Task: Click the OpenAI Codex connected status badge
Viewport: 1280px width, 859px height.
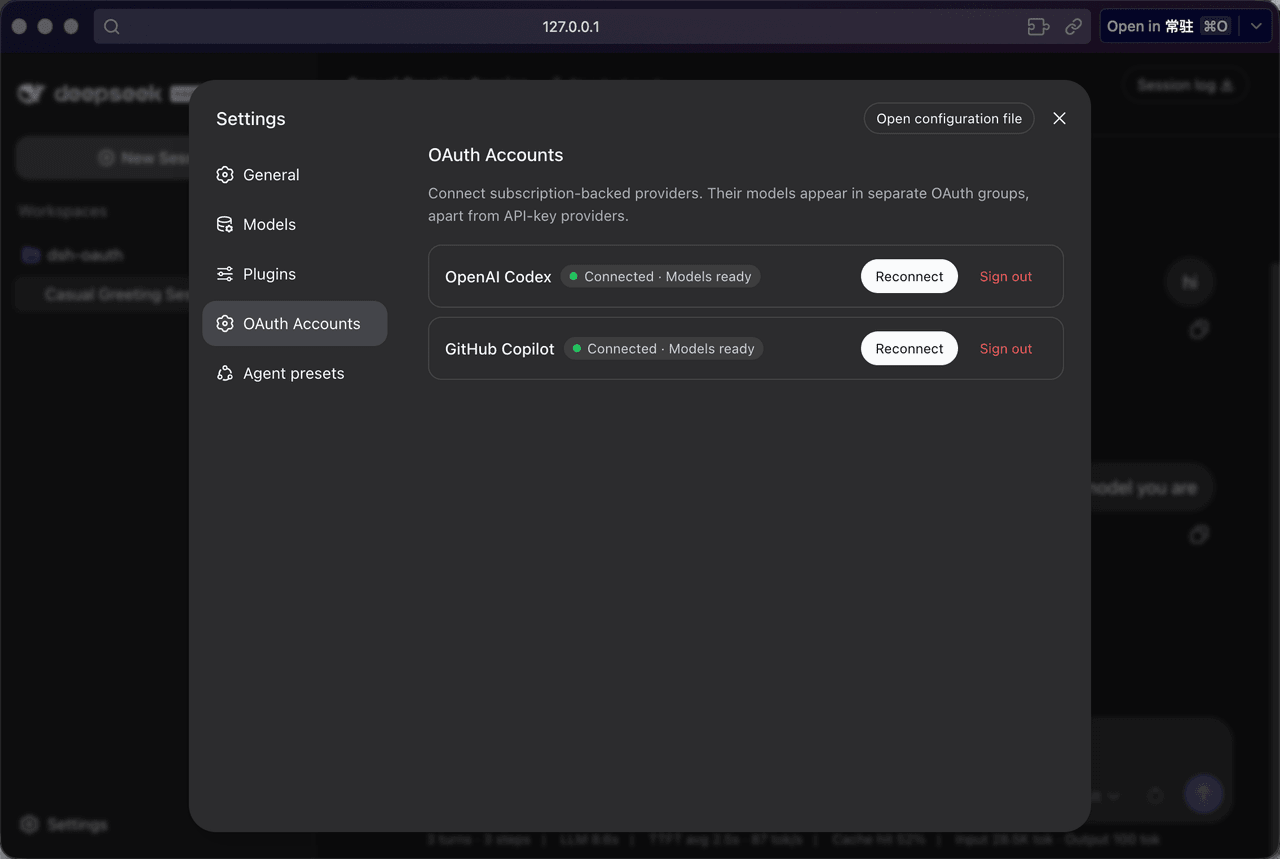Action: (x=660, y=277)
